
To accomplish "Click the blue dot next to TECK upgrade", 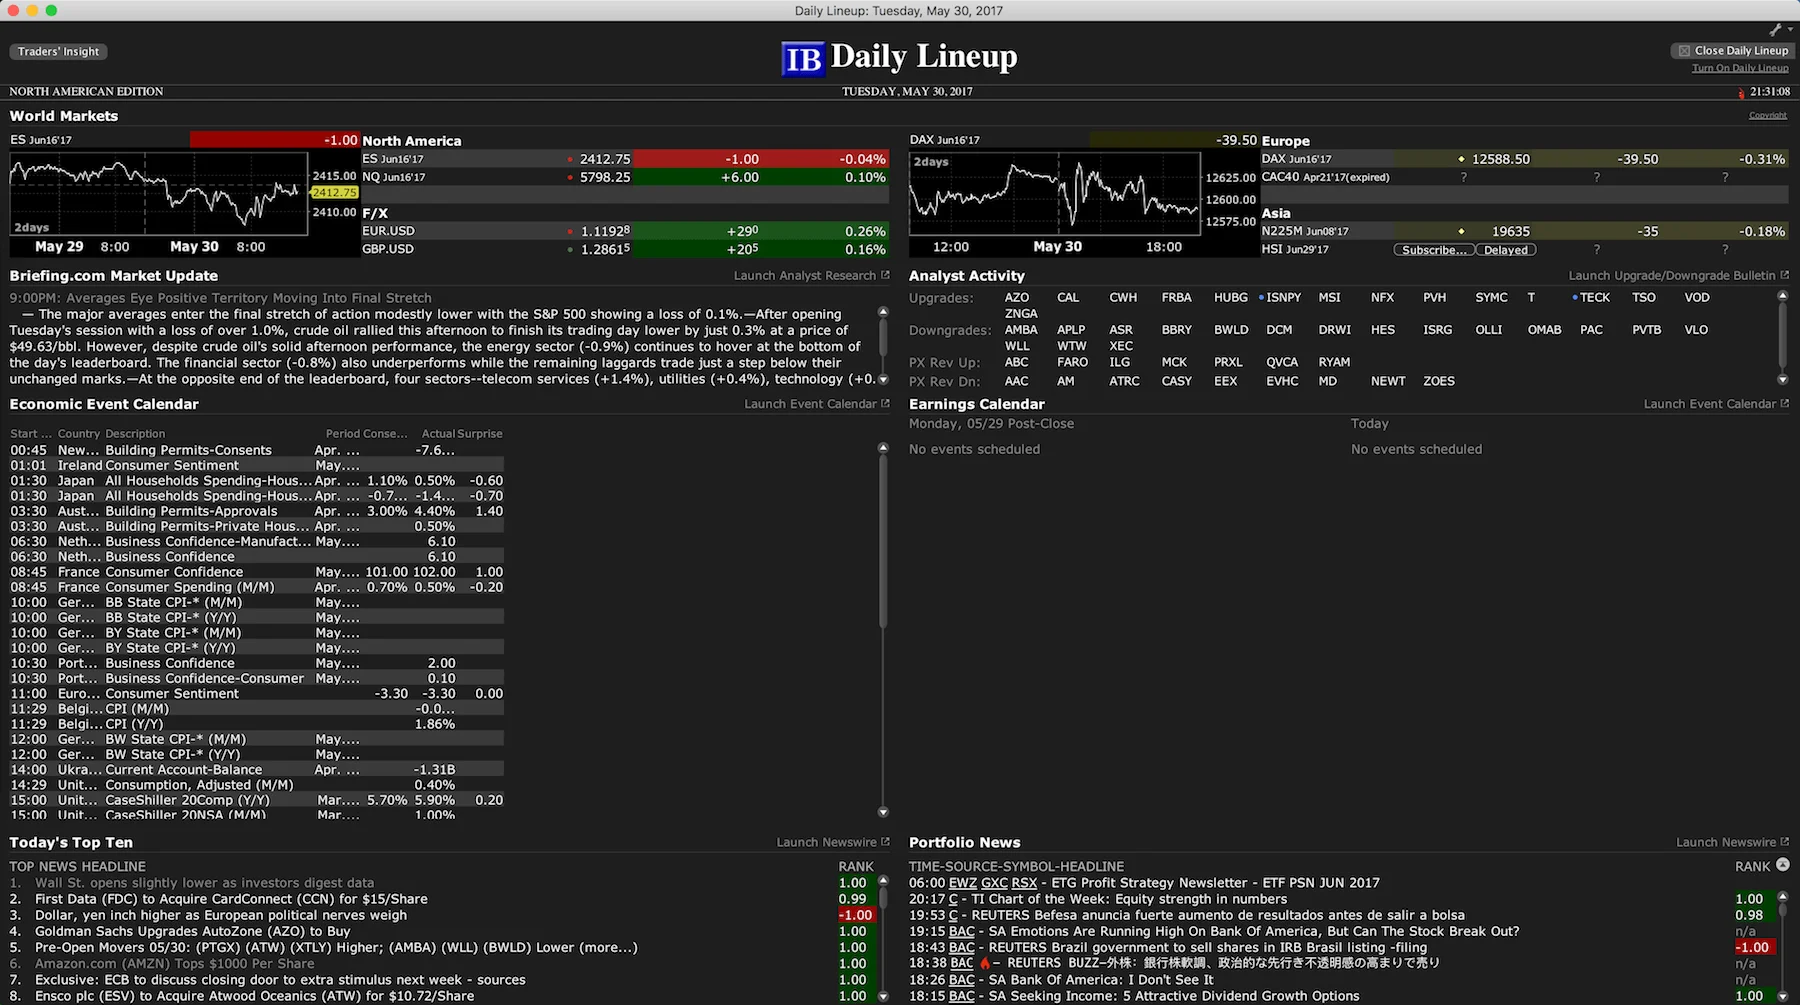I will [x=1575, y=297].
